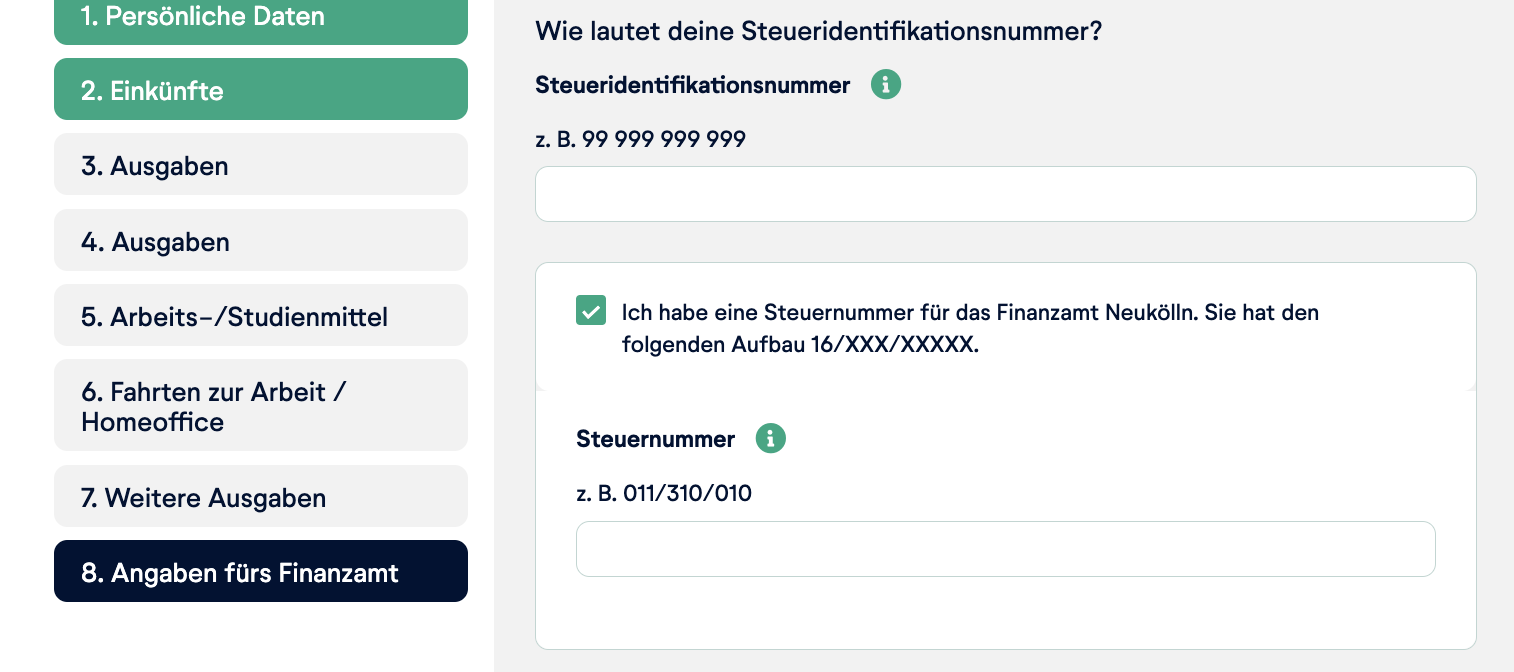The width and height of the screenshot is (1514, 672).
Task: Switch to 6. Fahrten zur Arbeit / Homeoffice
Action: (x=260, y=406)
